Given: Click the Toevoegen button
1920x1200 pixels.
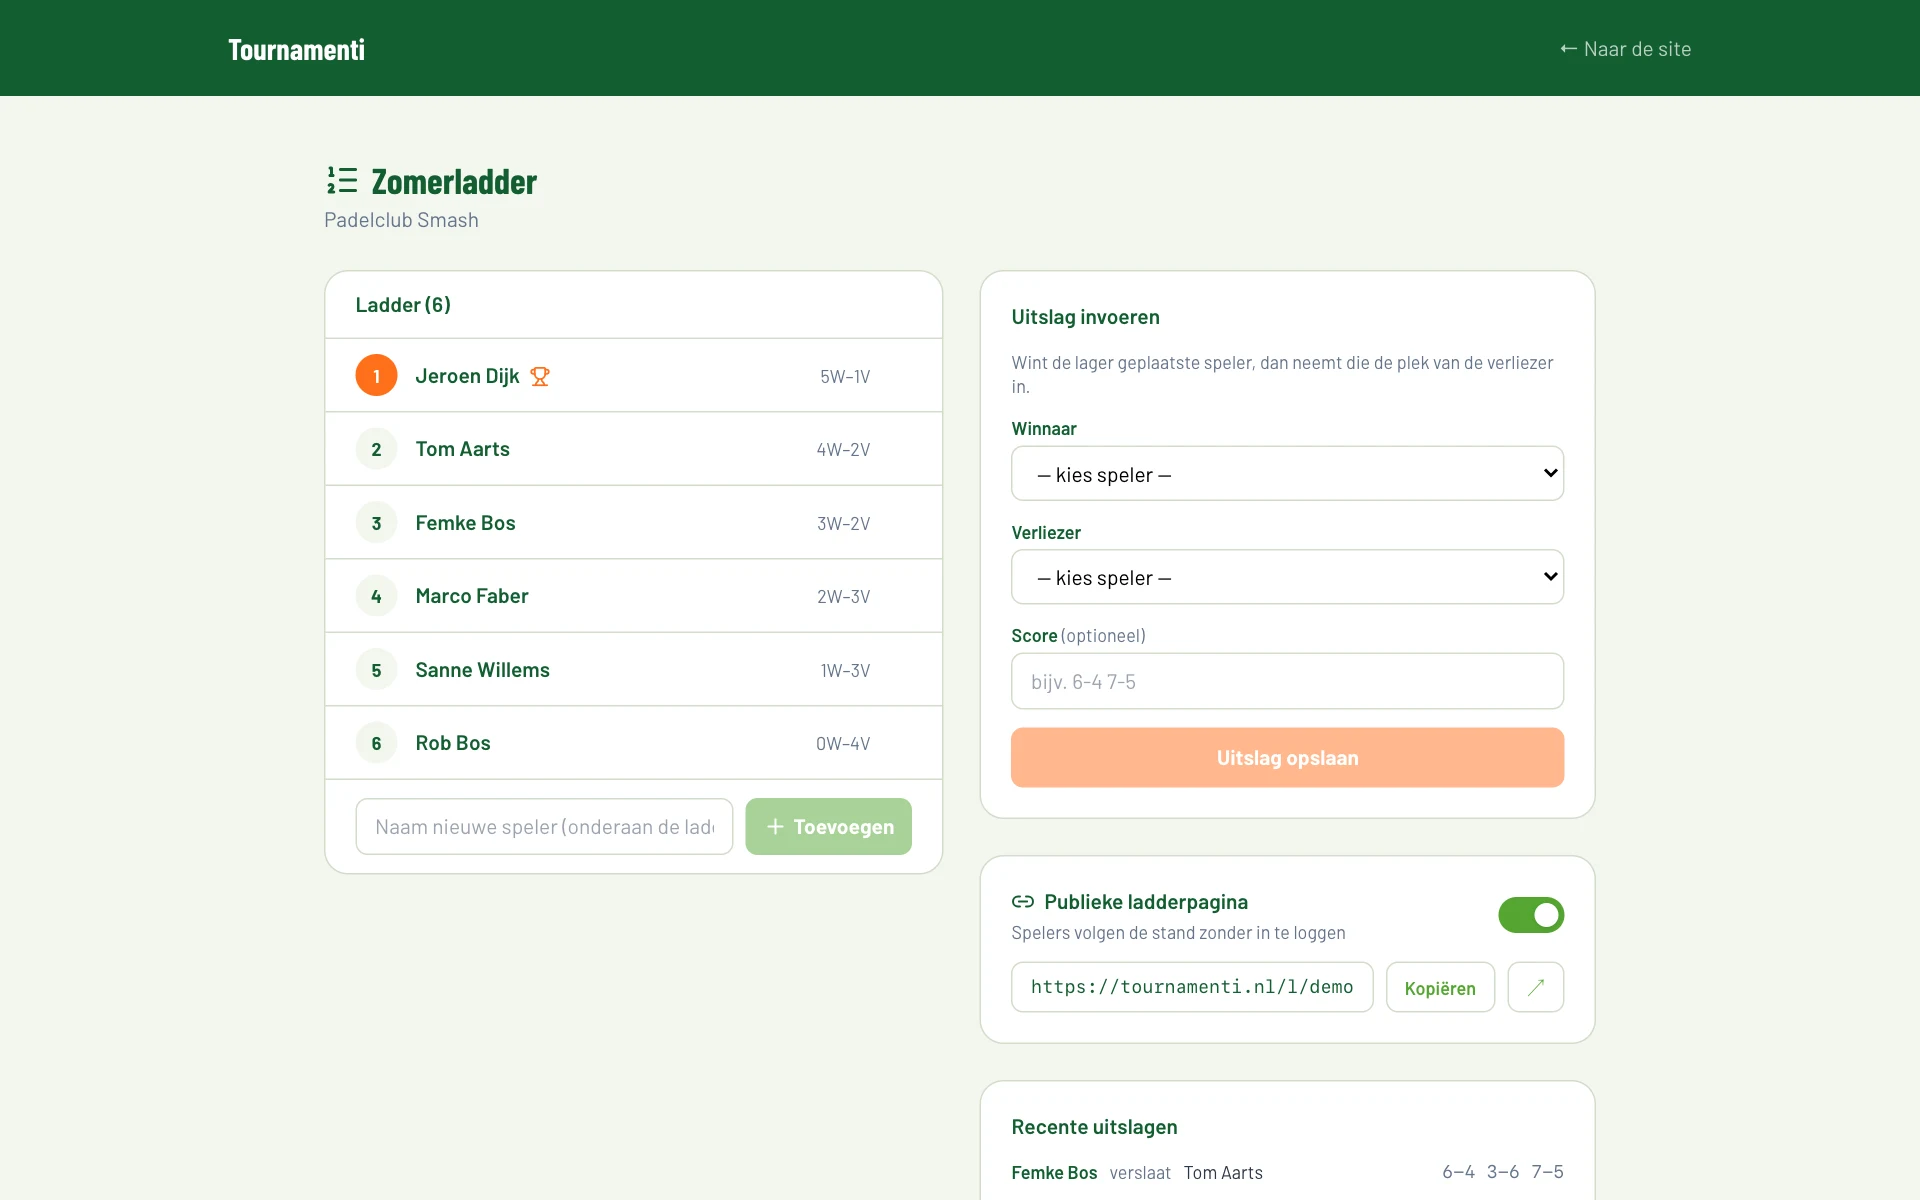Looking at the screenshot, I should click(828, 826).
